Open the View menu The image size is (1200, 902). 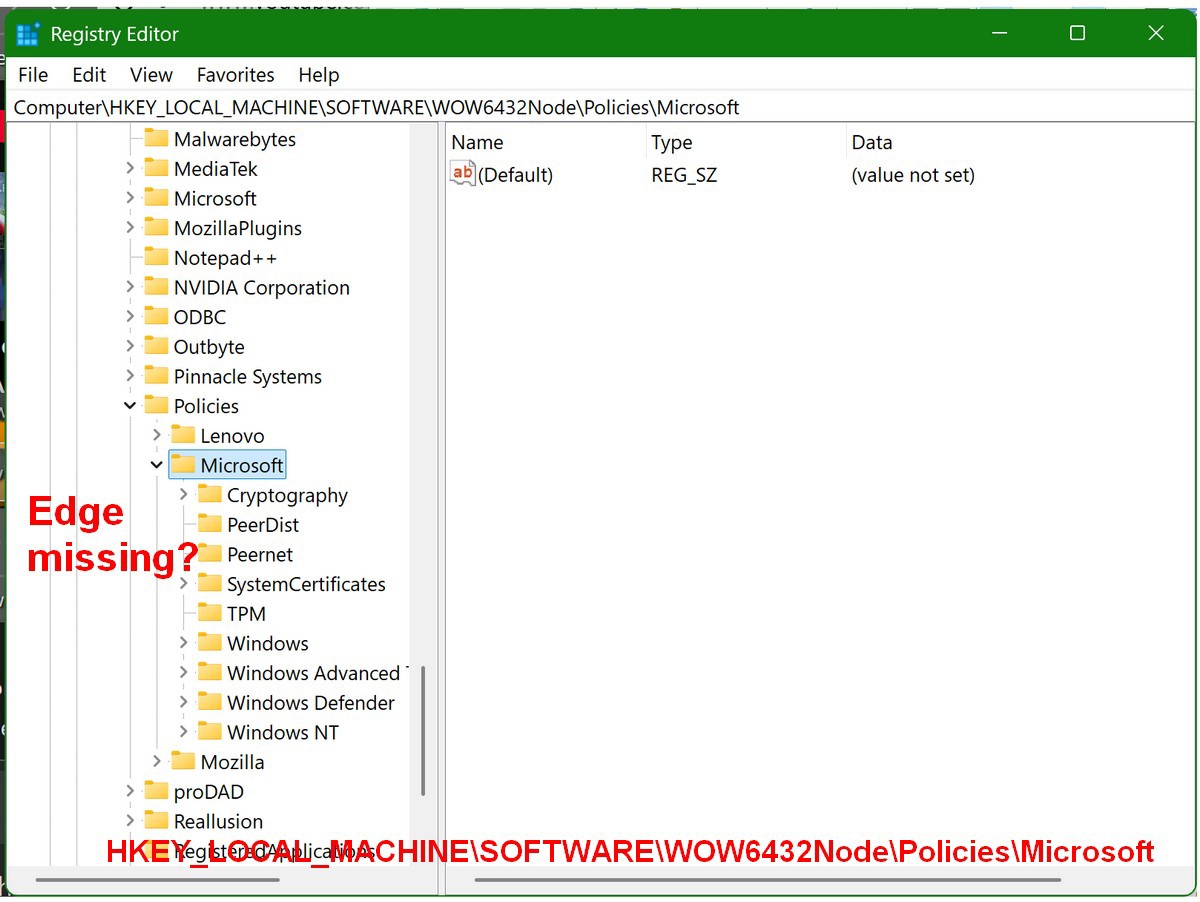point(151,75)
